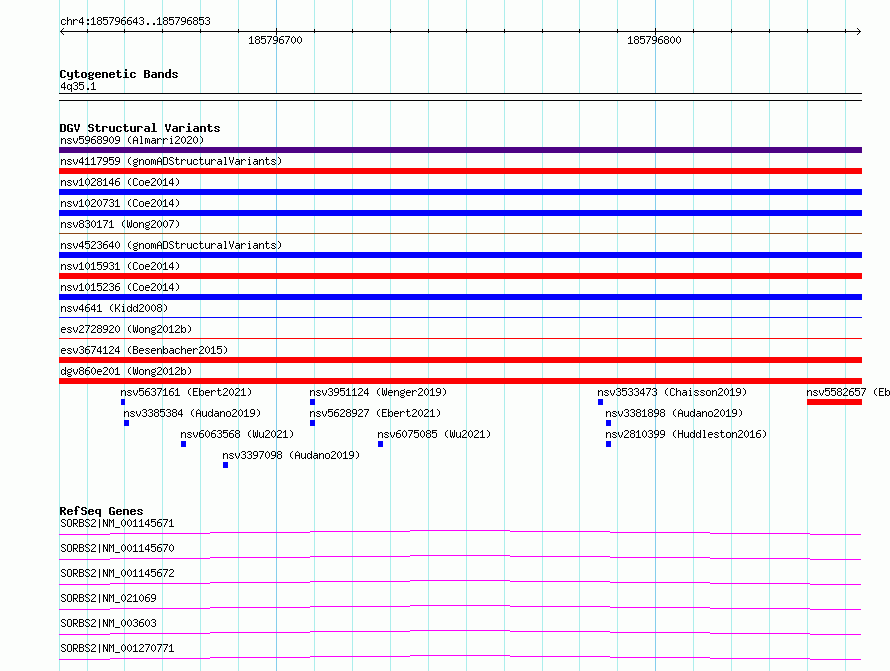Click blue marker under nsv6063568
The height and width of the screenshot is (671, 890).
183,444
